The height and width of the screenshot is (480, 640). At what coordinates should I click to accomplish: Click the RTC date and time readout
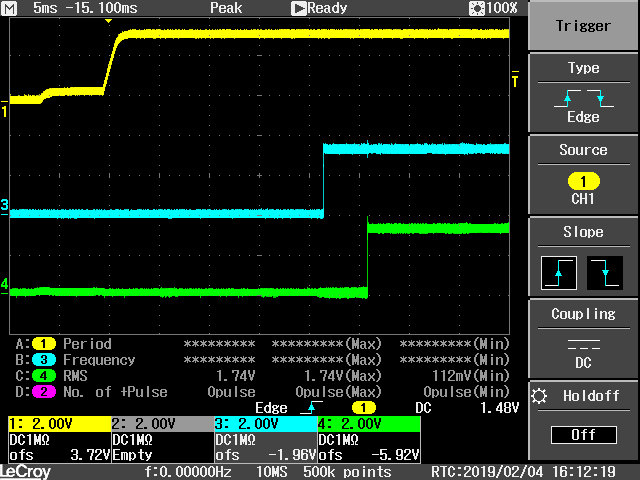click(x=523, y=472)
